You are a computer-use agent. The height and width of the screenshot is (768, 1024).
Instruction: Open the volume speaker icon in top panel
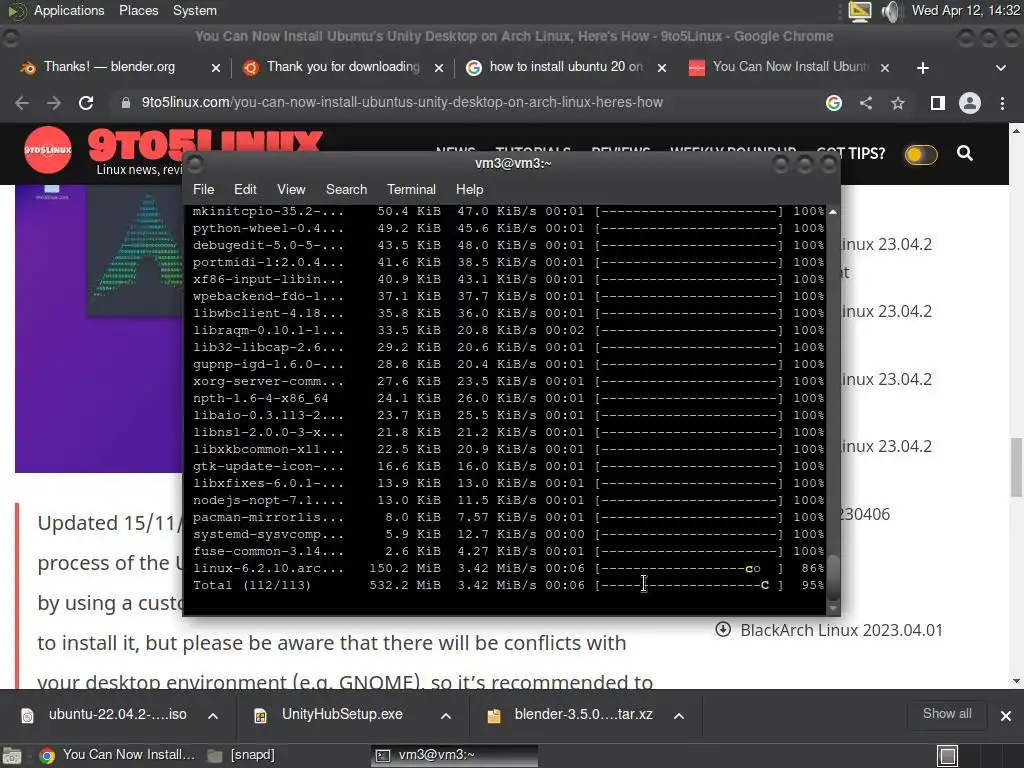(x=891, y=11)
